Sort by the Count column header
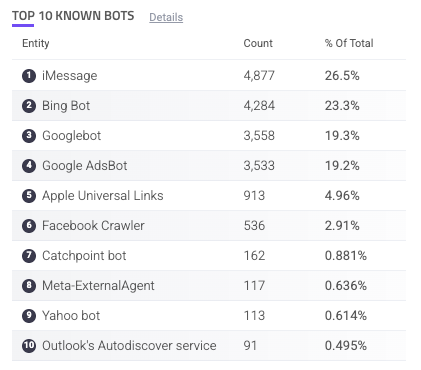The height and width of the screenshot is (370, 421). (258, 43)
